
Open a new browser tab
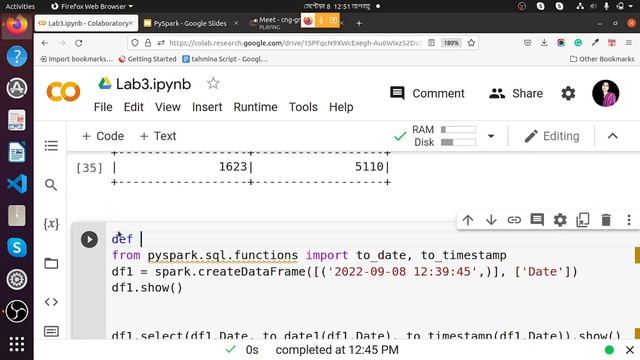pos(359,23)
